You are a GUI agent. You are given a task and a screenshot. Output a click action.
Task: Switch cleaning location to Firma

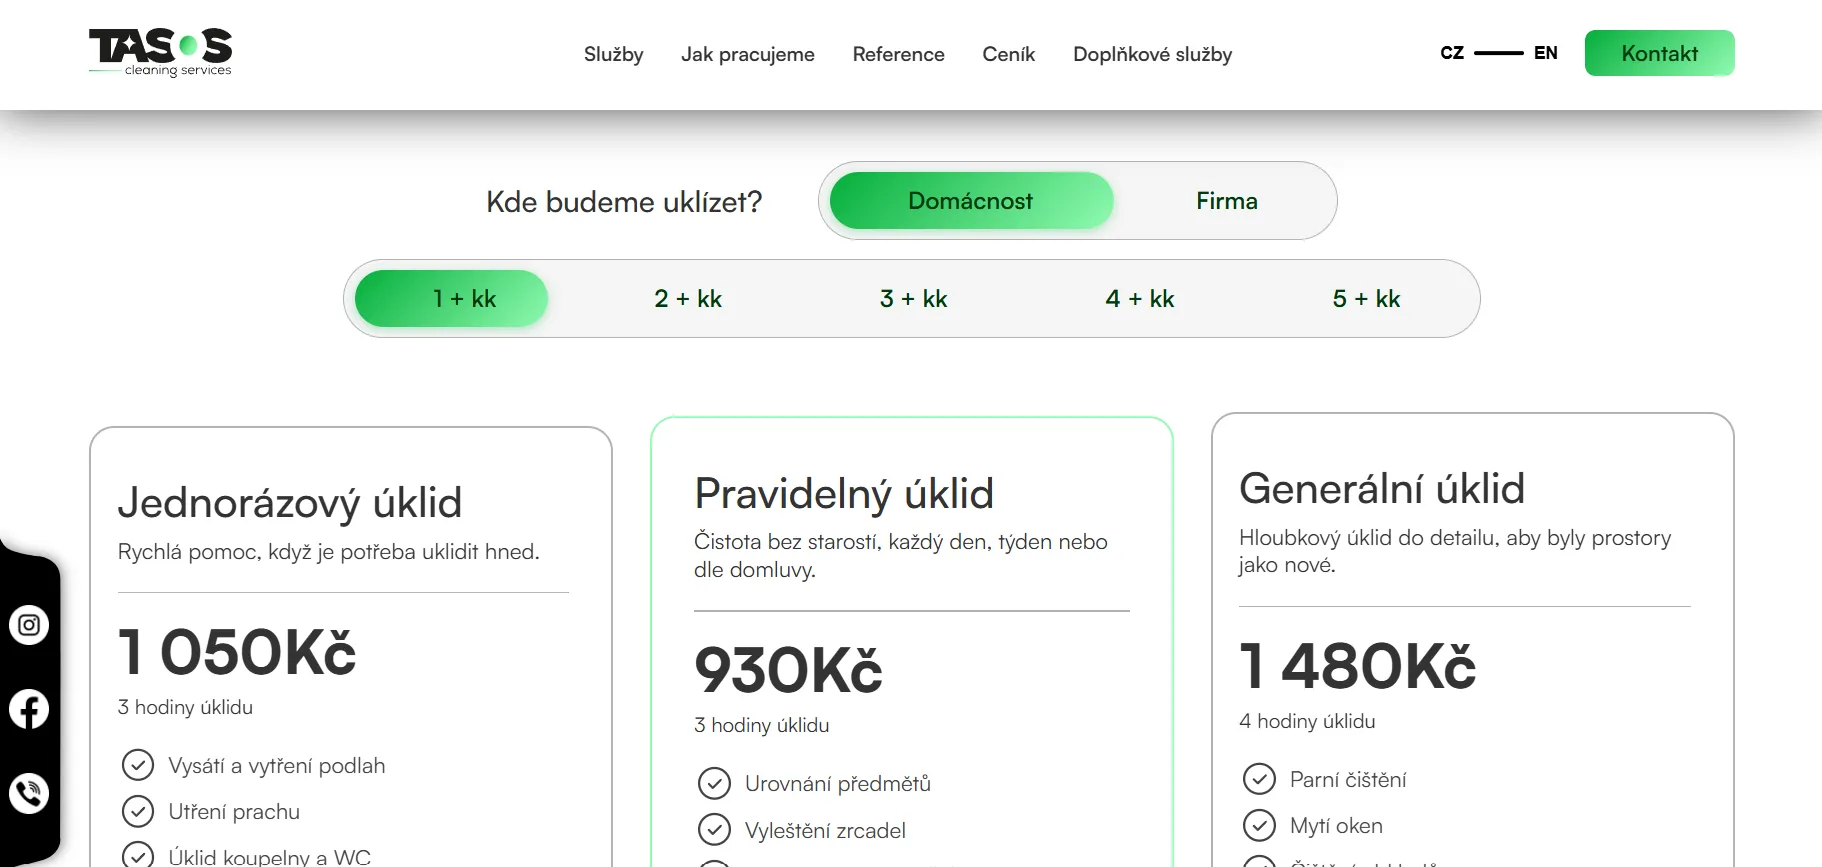pyautogui.click(x=1226, y=201)
